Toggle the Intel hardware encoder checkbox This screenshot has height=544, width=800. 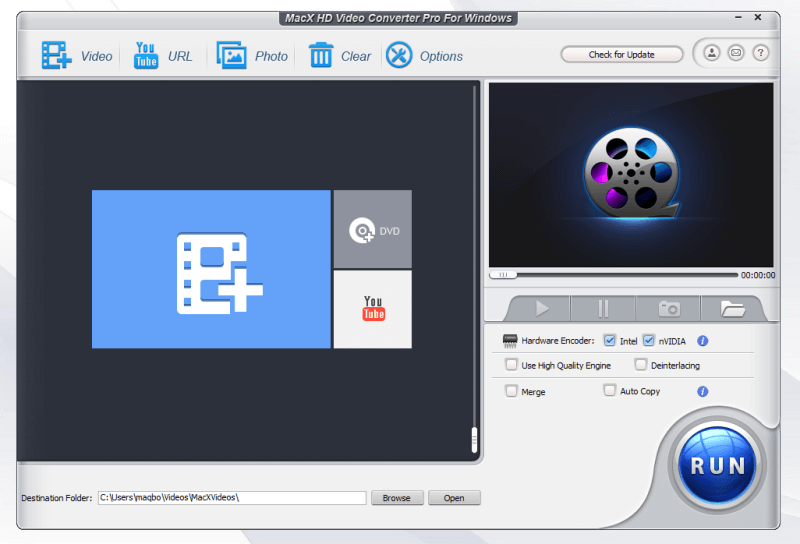pos(610,340)
